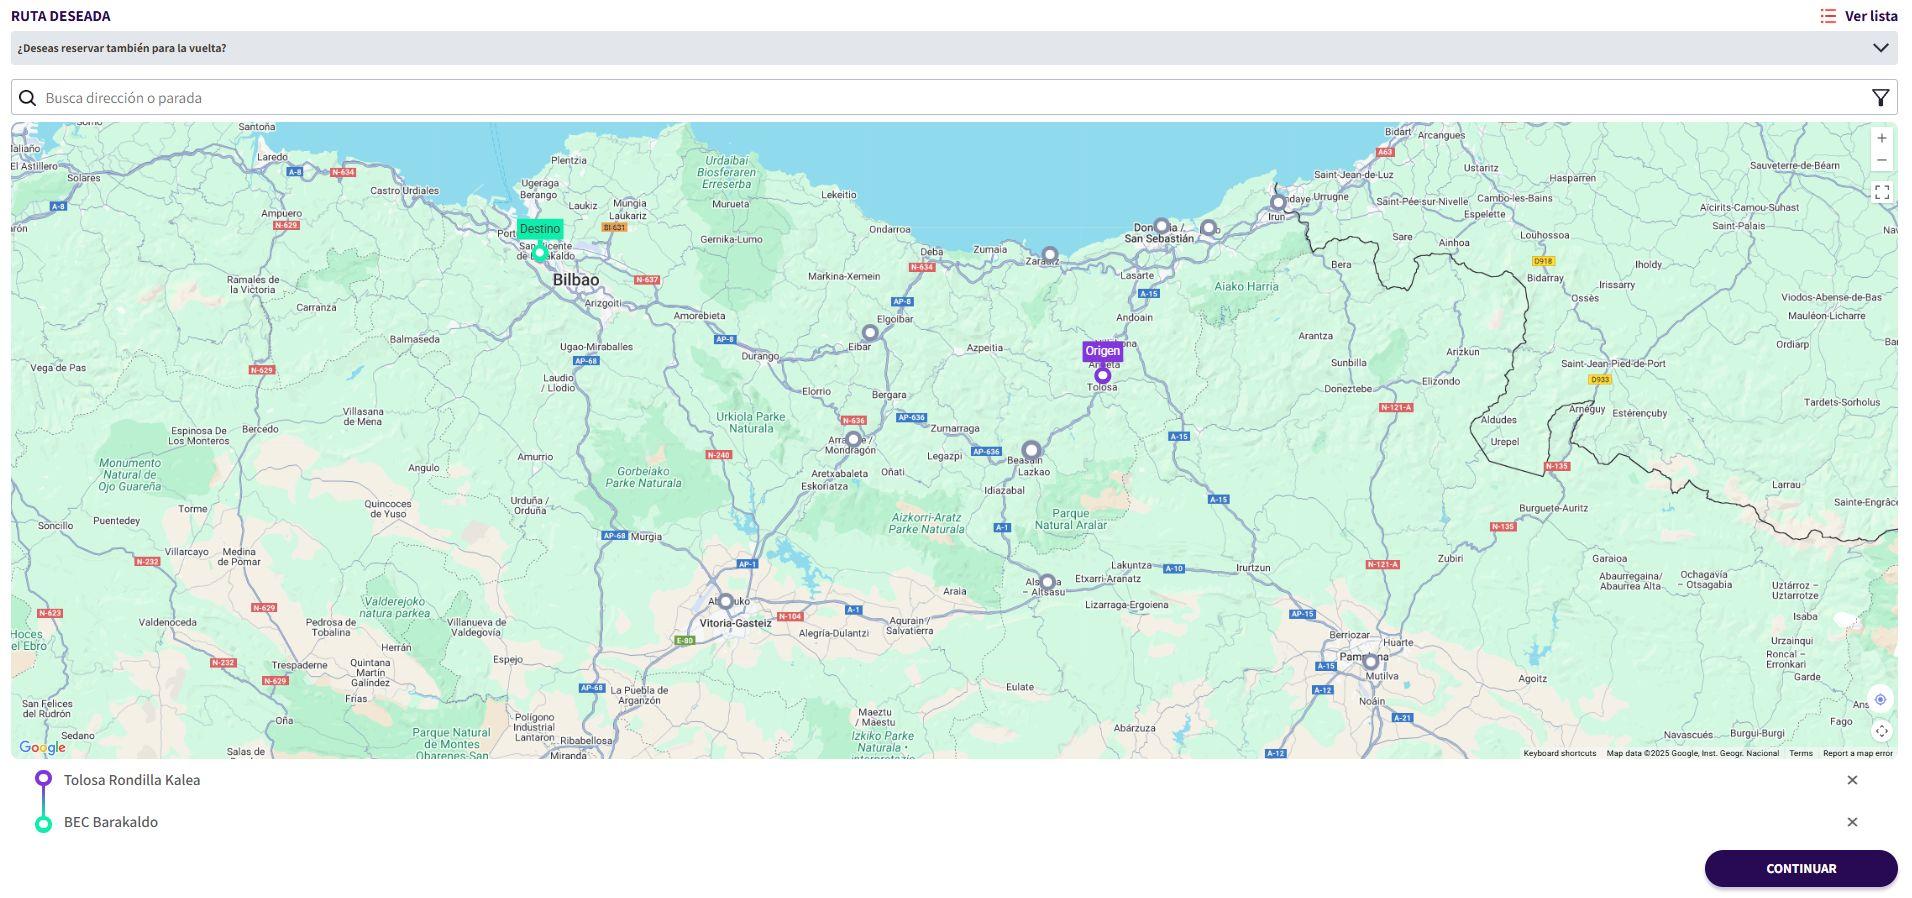Focus the address or stop search field
1912x898 pixels.
point(954,98)
